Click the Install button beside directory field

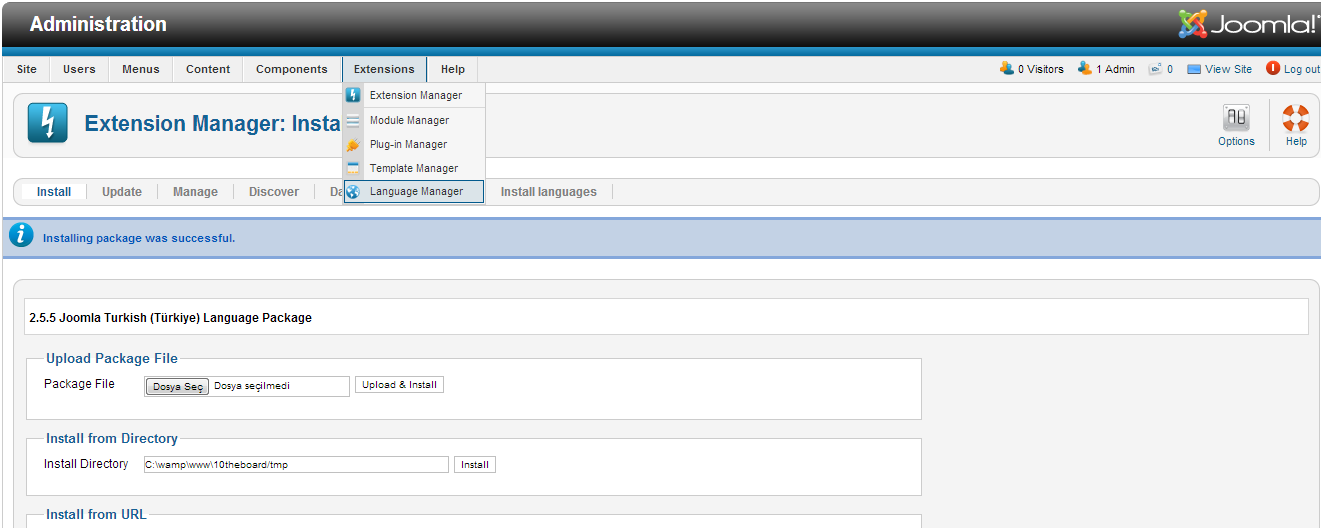tap(475, 465)
